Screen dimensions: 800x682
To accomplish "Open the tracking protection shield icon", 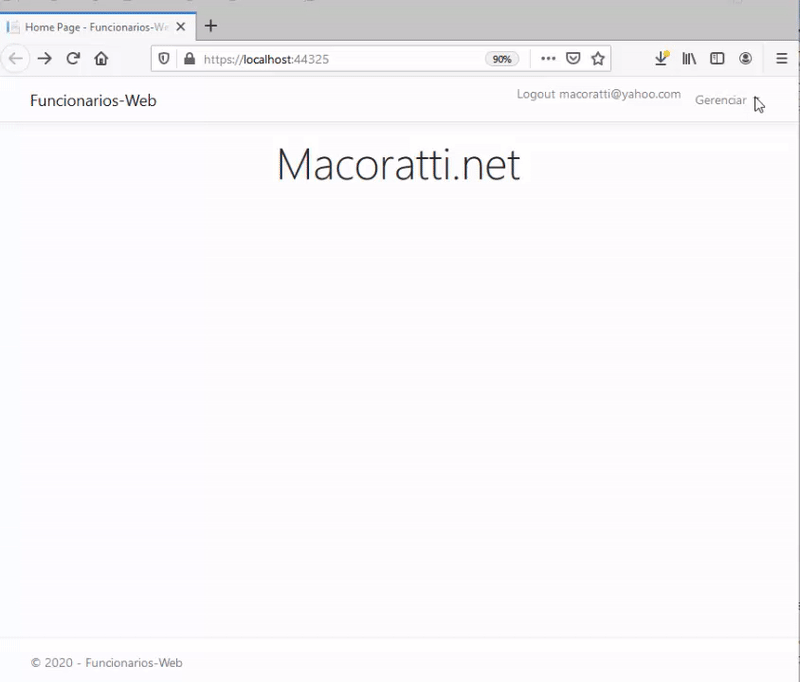I will (x=164, y=59).
